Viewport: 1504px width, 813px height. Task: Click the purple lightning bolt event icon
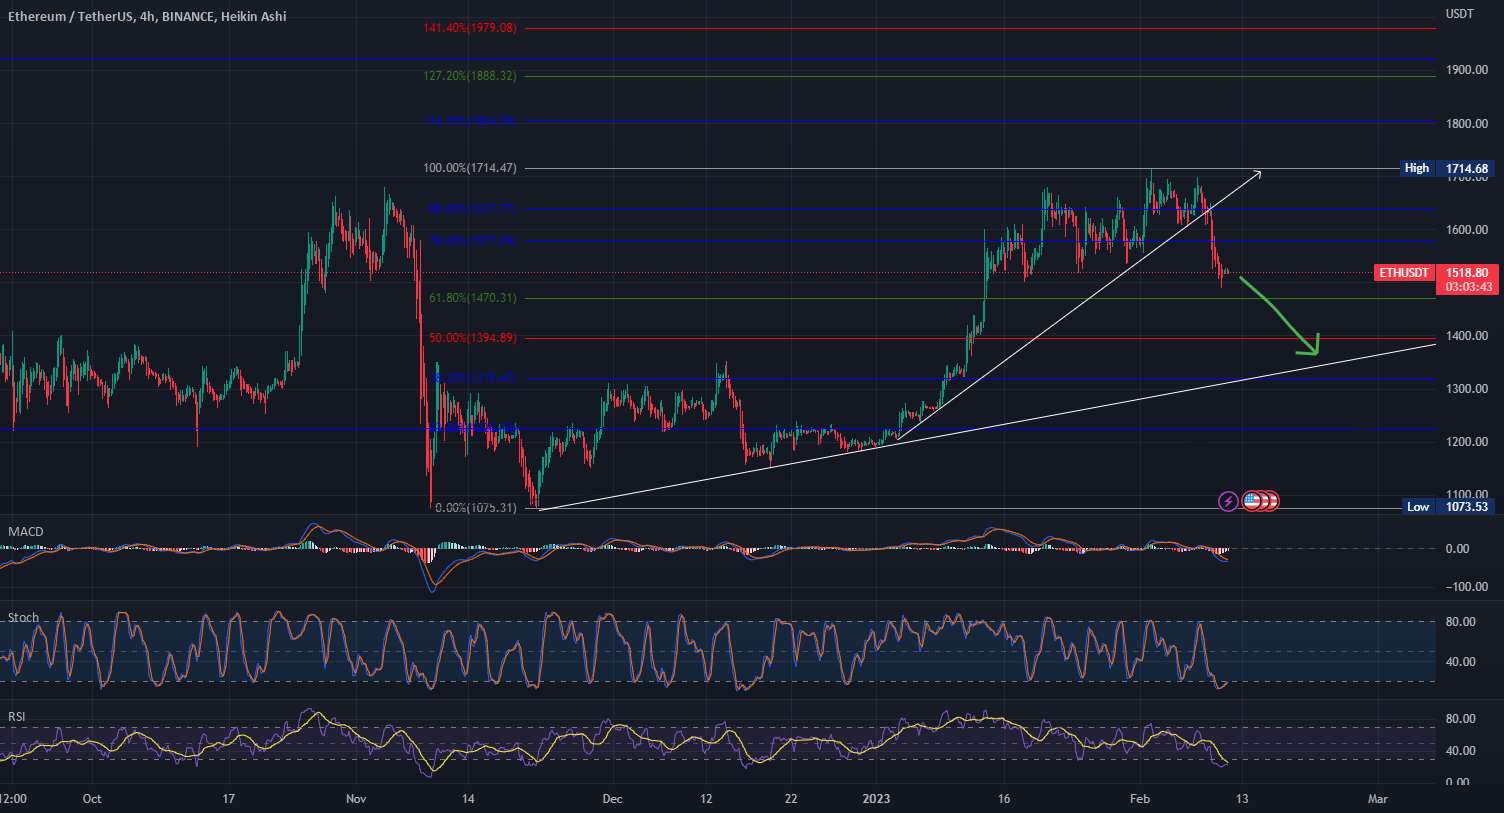point(1228,501)
